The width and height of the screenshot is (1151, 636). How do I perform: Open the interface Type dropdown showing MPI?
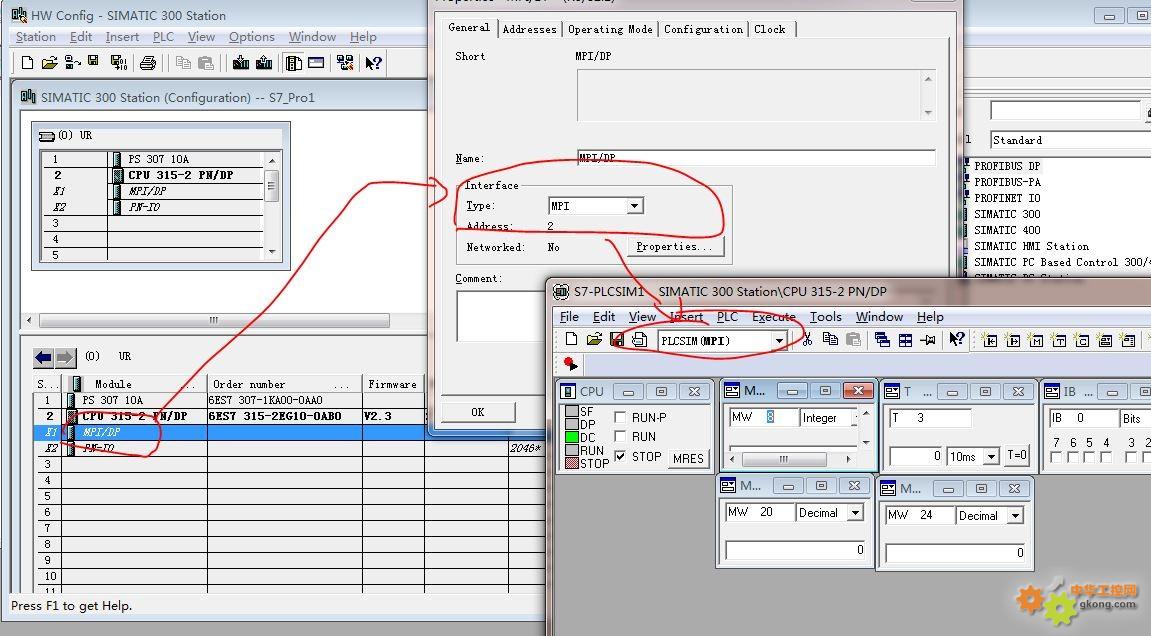tap(634, 206)
